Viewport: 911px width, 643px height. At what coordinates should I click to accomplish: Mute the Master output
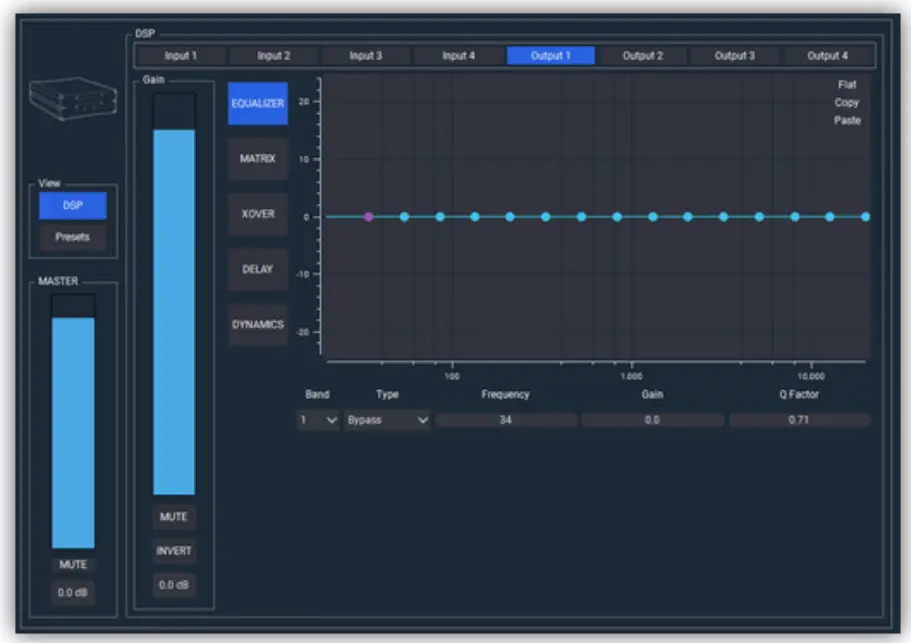click(71, 563)
